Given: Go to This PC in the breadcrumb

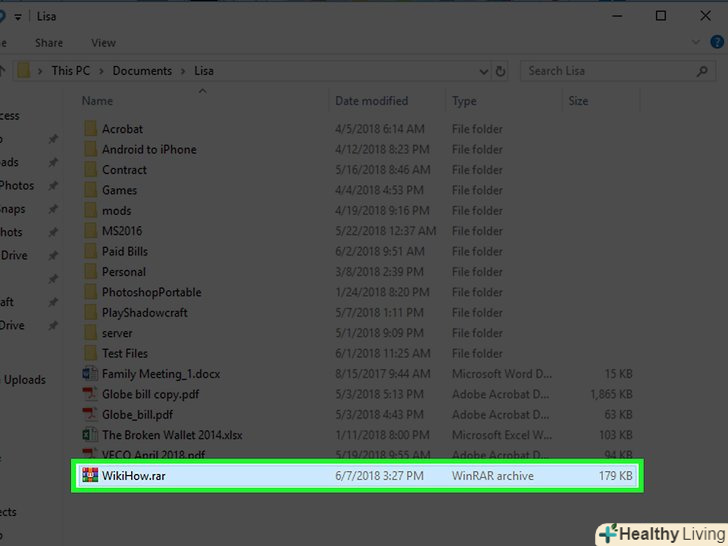Looking at the screenshot, I should coord(71,71).
